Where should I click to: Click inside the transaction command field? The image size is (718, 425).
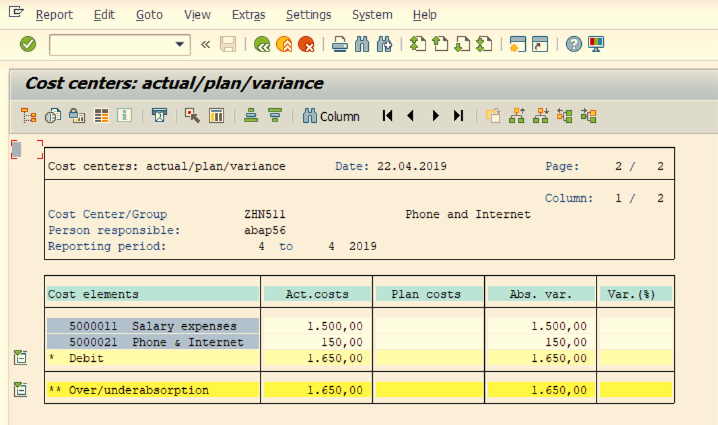111,44
